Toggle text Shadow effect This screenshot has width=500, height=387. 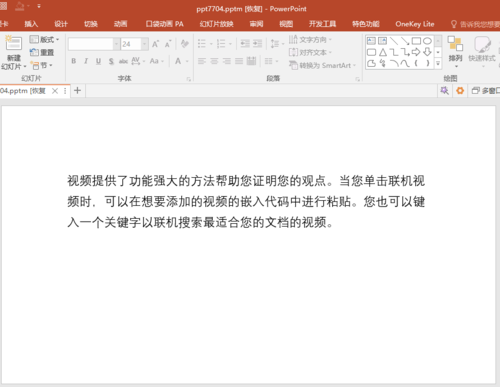111,61
